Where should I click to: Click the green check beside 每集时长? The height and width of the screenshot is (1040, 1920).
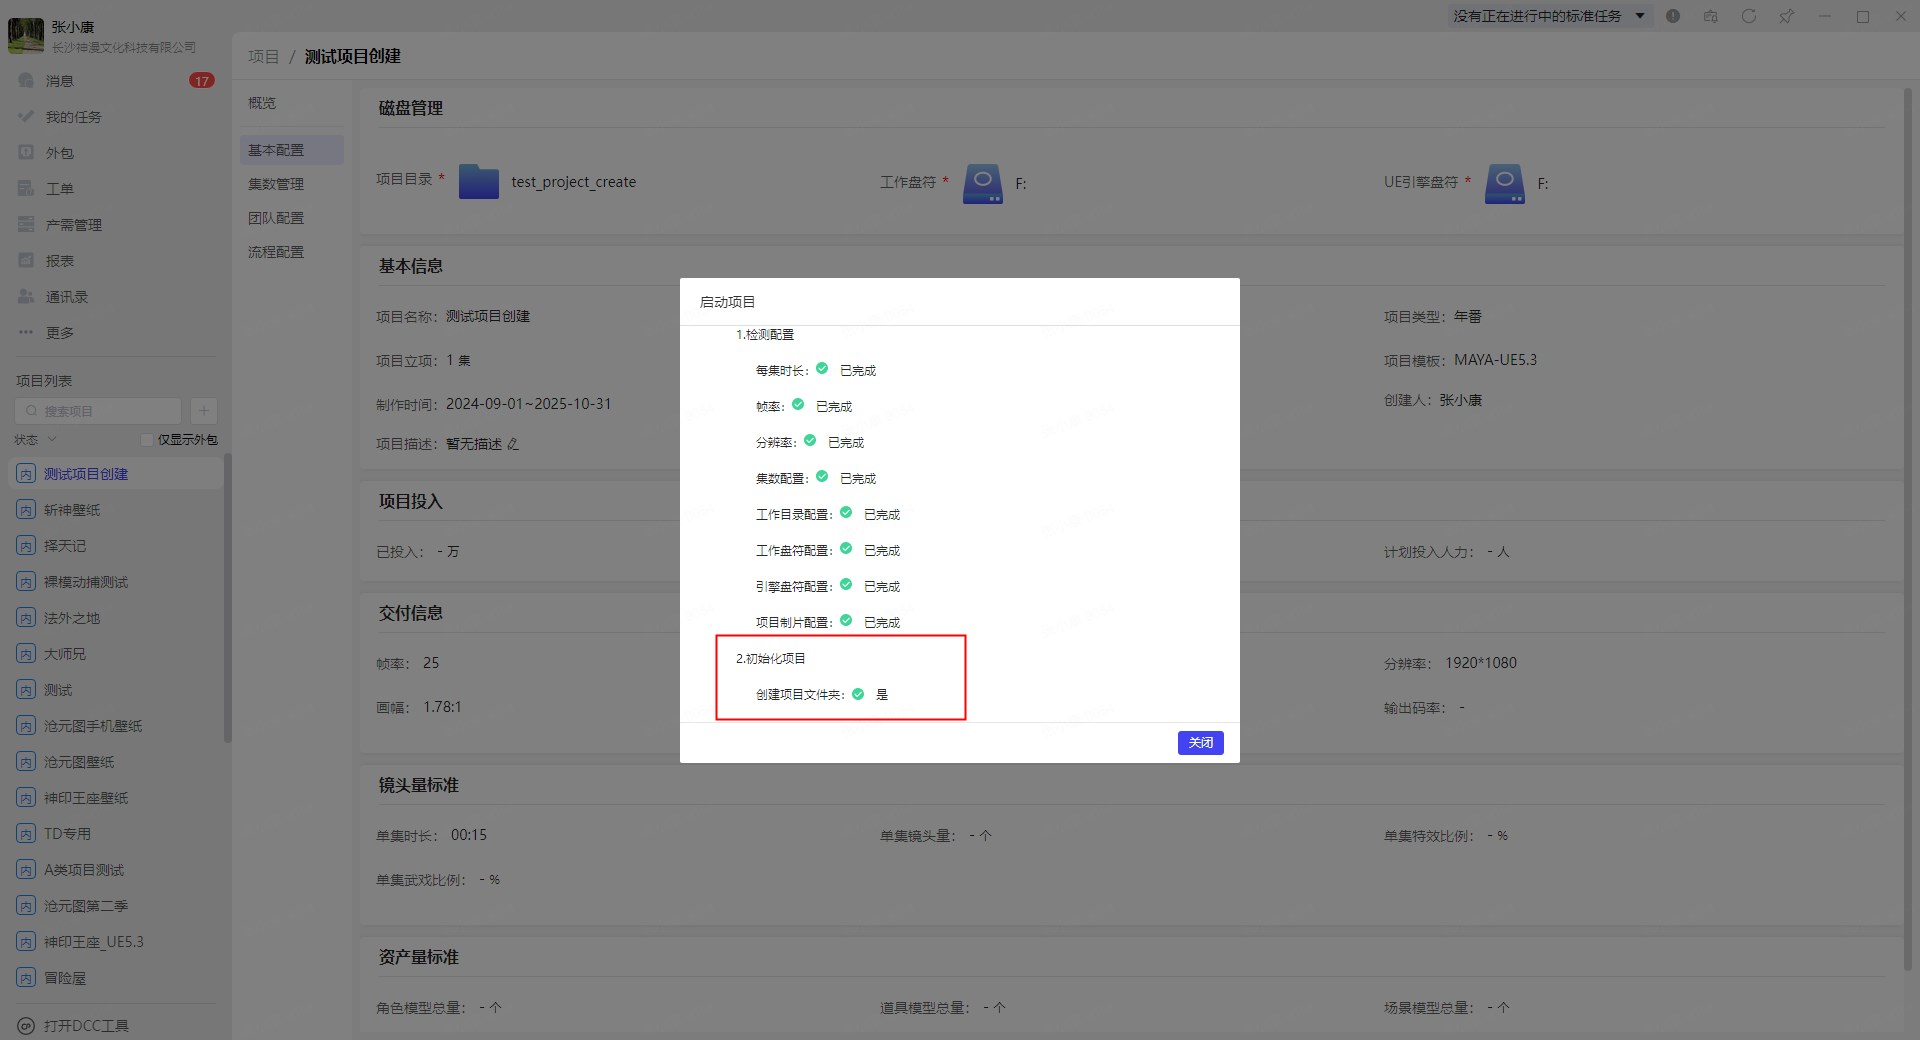822,369
